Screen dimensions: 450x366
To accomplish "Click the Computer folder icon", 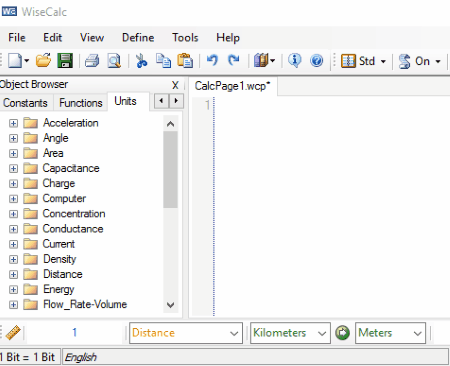I will pos(31,199).
